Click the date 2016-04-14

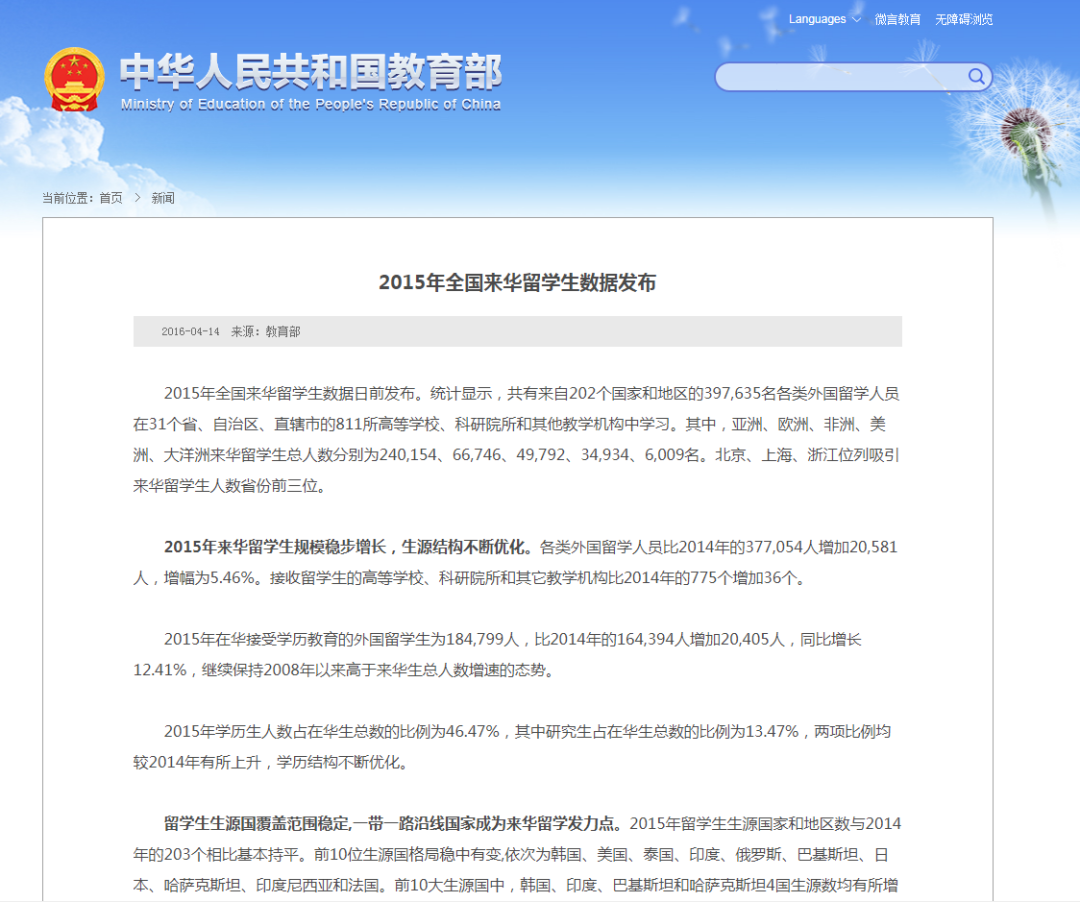tap(190, 332)
